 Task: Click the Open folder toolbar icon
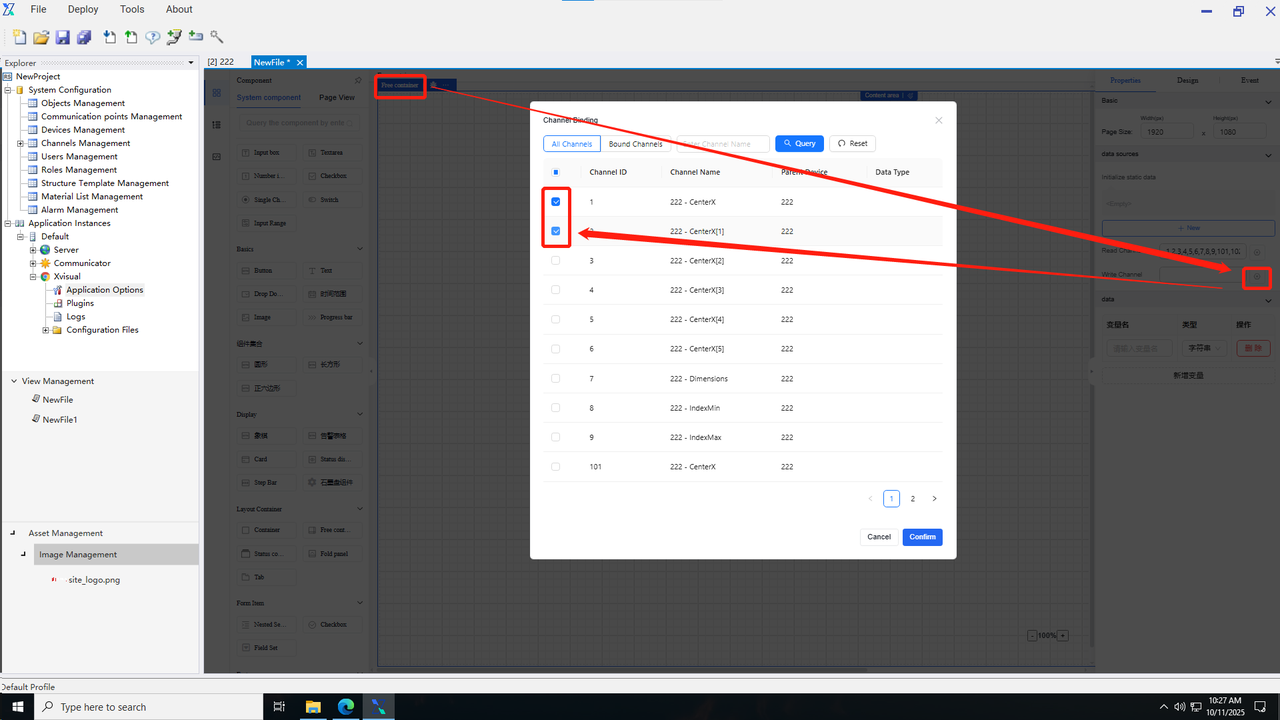(x=41, y=37)
